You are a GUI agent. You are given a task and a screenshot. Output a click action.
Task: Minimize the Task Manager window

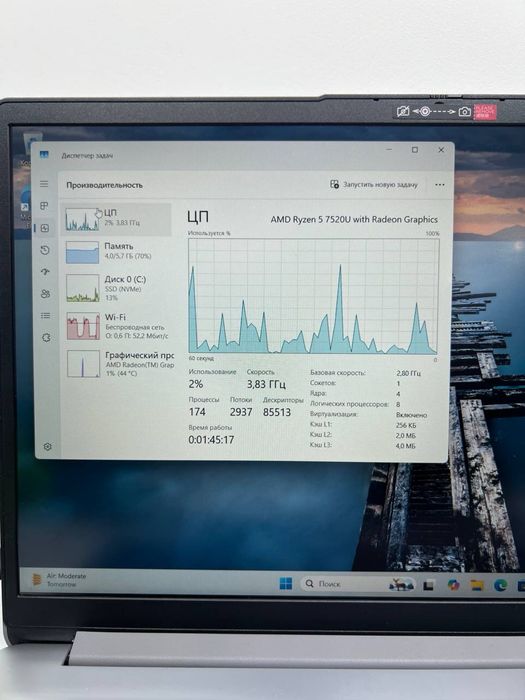[390, 150]
